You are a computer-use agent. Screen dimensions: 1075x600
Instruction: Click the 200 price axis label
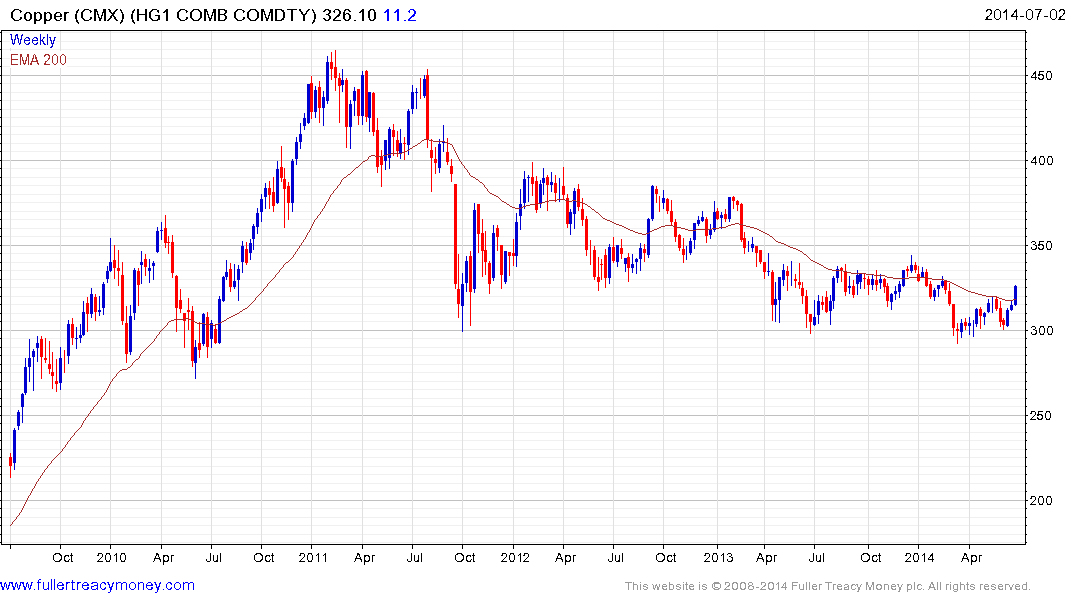pyautogui.click(x=1041, y=501)
